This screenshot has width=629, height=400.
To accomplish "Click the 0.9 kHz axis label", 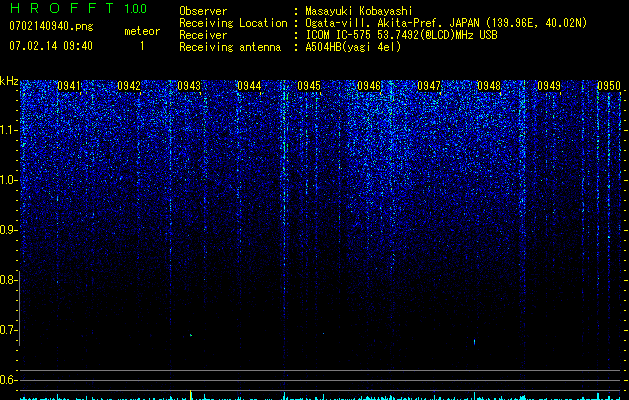I will point(8,230).
